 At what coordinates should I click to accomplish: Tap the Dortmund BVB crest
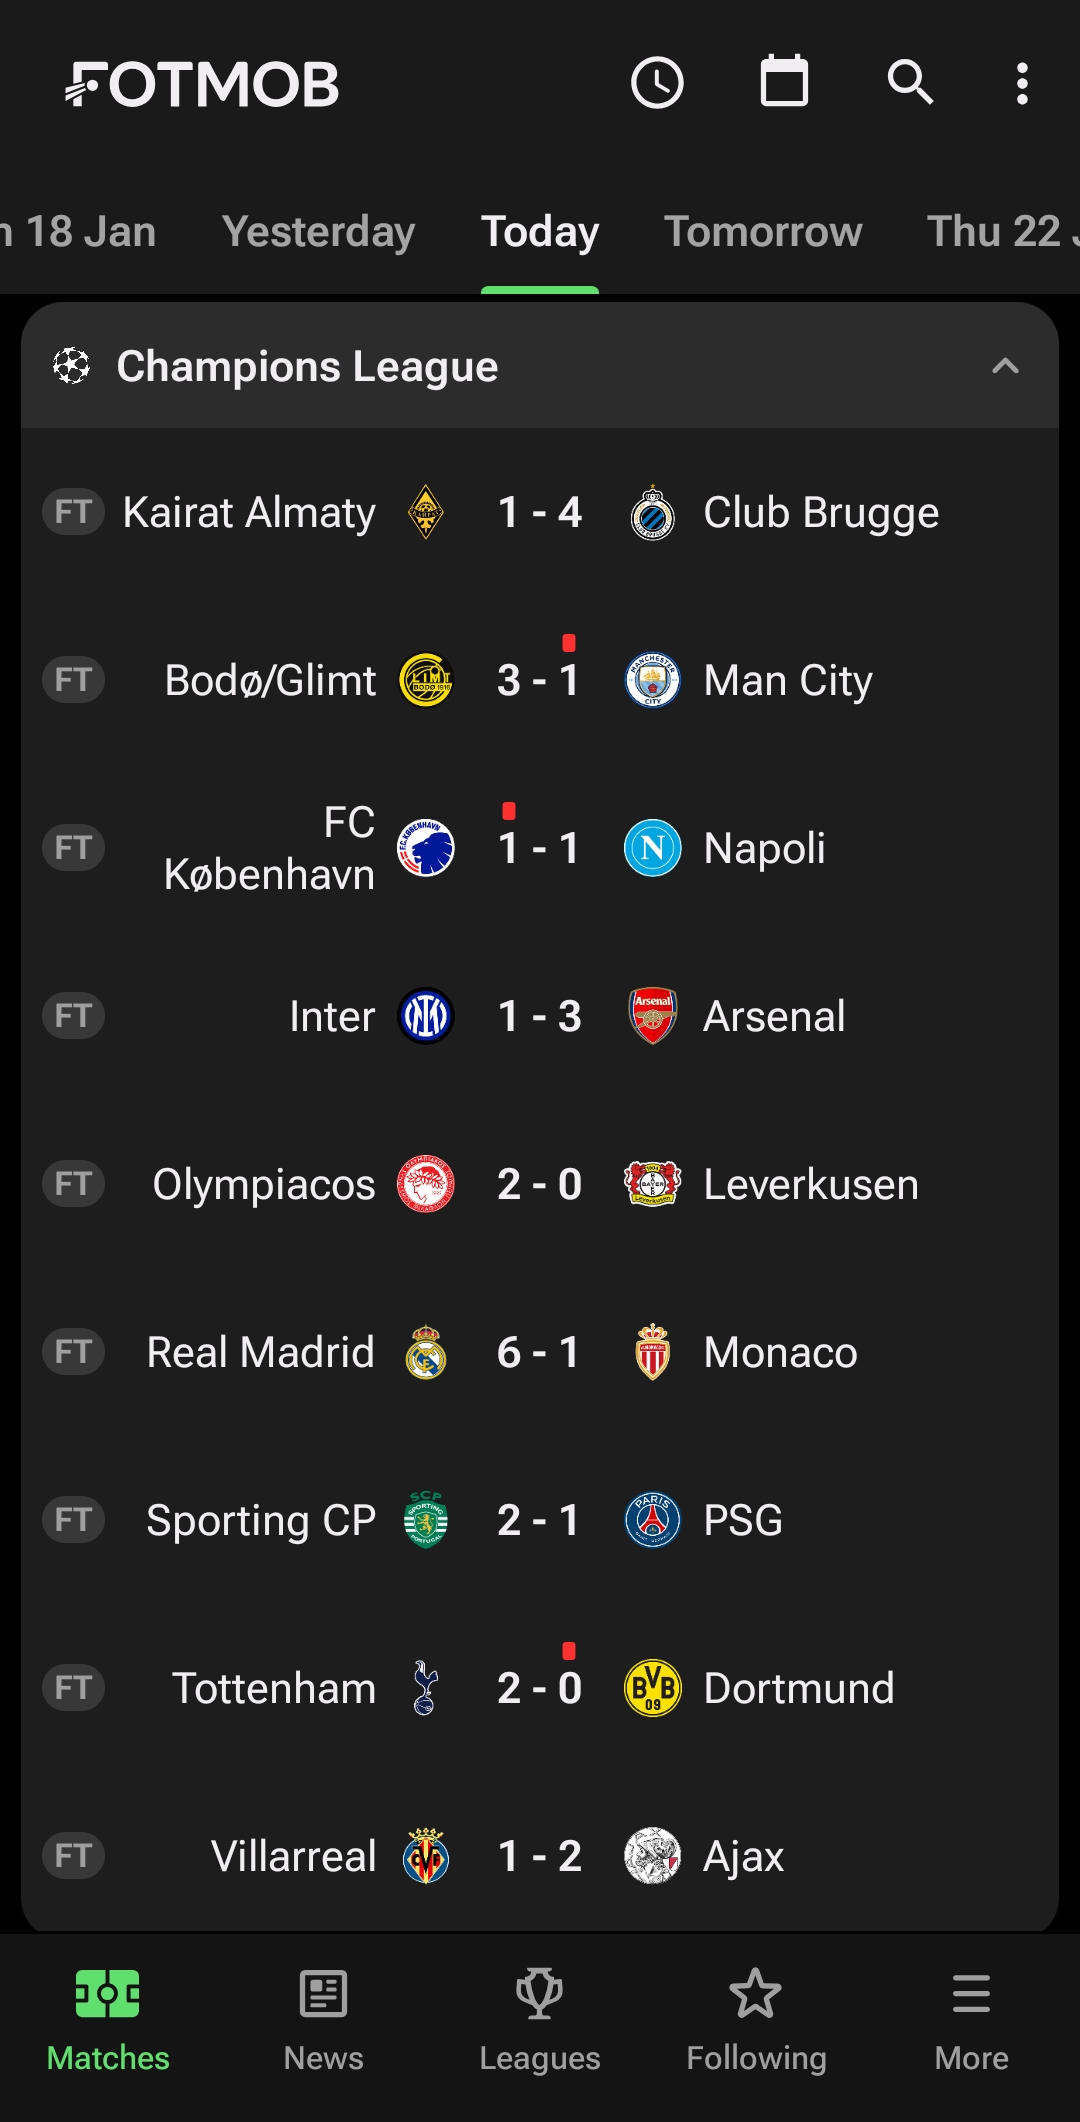click(652, 1688)
